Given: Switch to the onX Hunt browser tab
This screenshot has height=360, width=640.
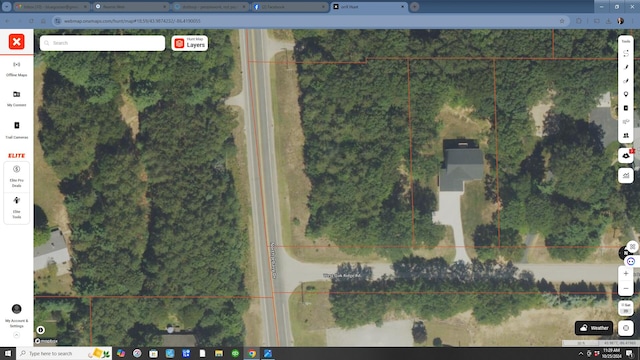Looking at the screenshot, I should tap(369, 7).
